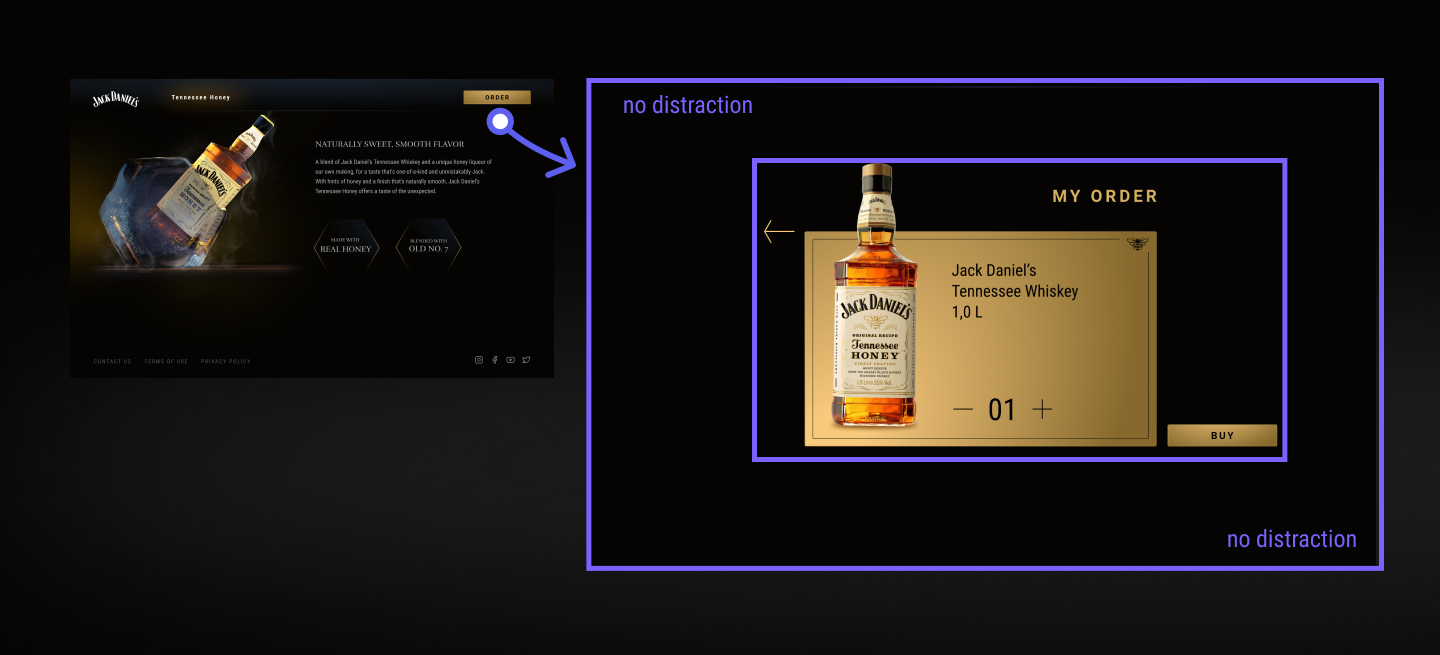Click the Blended With Old No. 7 badge
Image resolution: width=1440 pixels, height=655 pixels.
click(428, 245)
